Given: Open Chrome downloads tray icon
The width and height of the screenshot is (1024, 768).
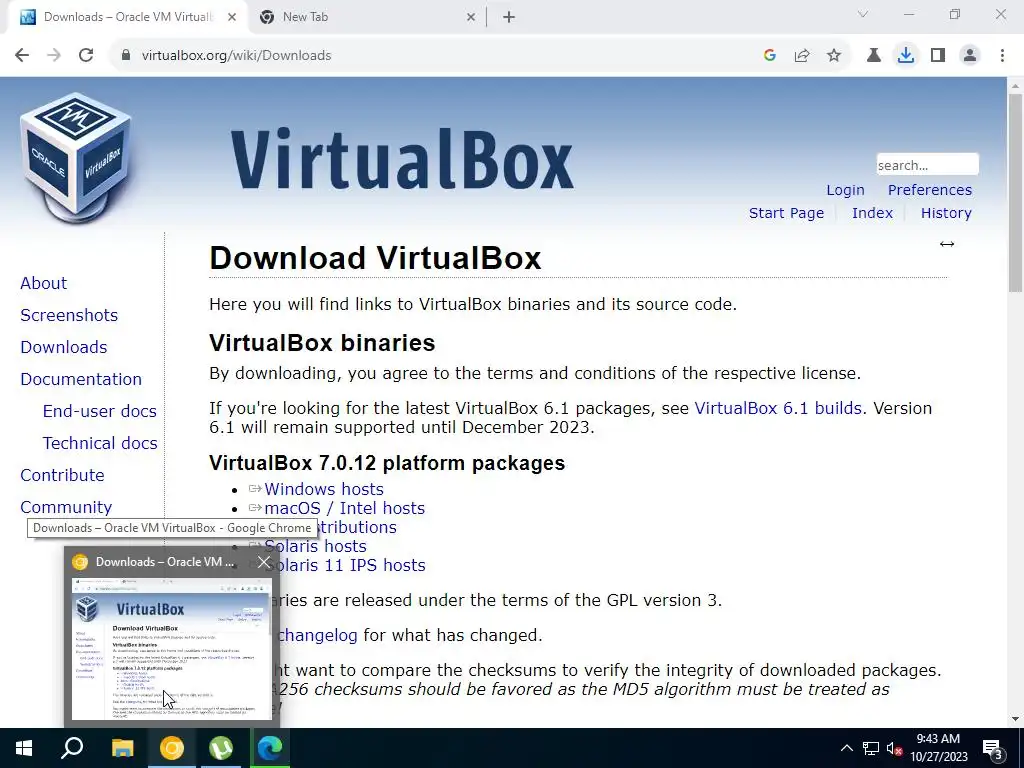Looking at the screenshot, I should click(906, 56).
